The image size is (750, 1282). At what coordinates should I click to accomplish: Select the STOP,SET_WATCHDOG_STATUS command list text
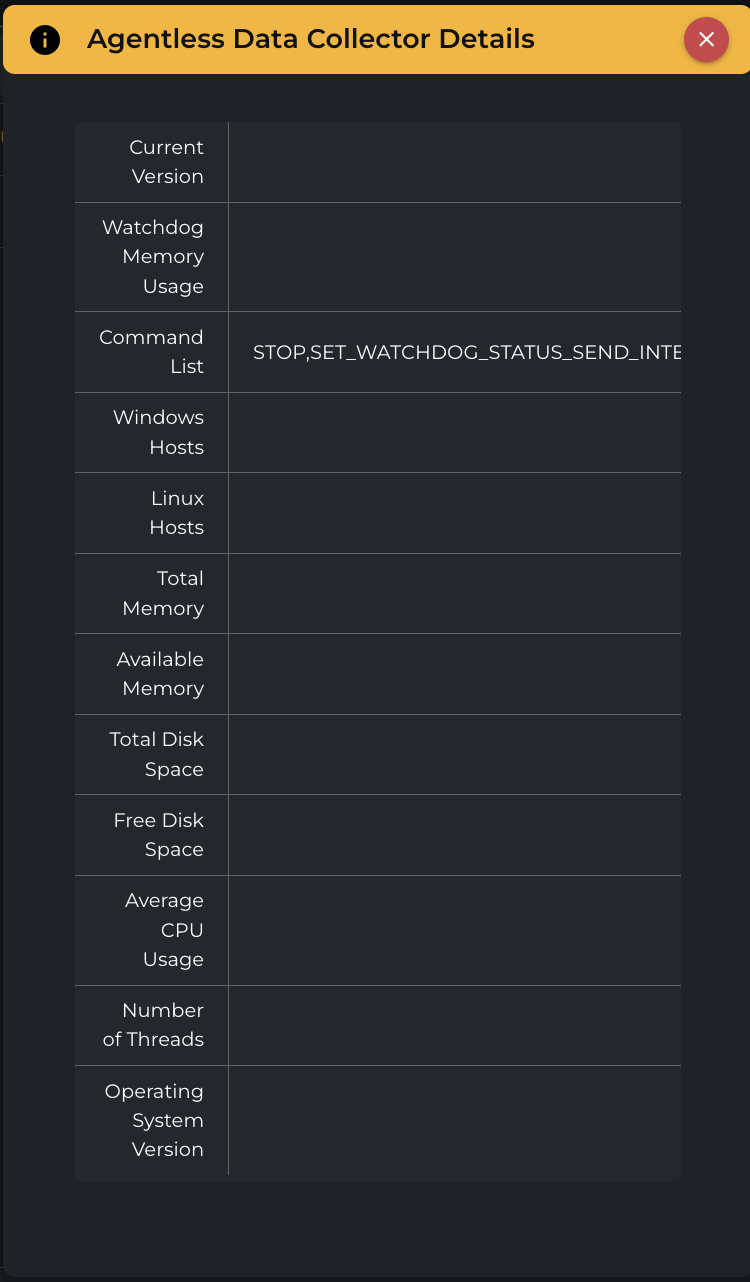click(467, 352)
